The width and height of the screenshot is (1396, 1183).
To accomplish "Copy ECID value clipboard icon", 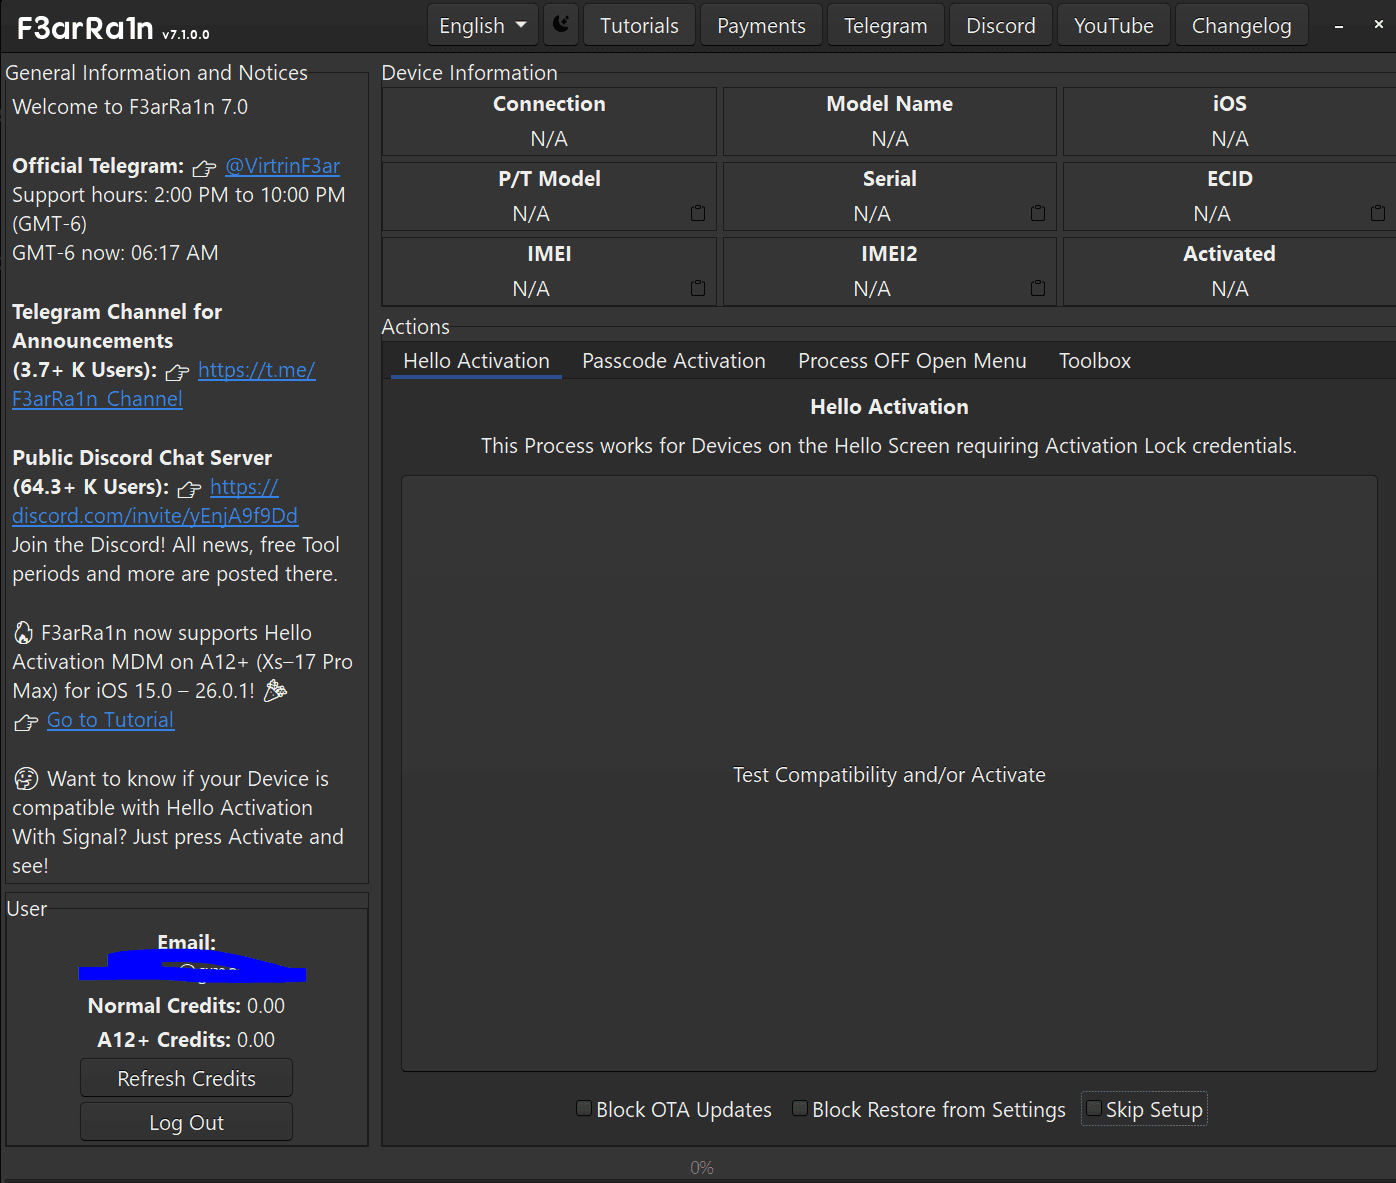I will (1378, 213).
